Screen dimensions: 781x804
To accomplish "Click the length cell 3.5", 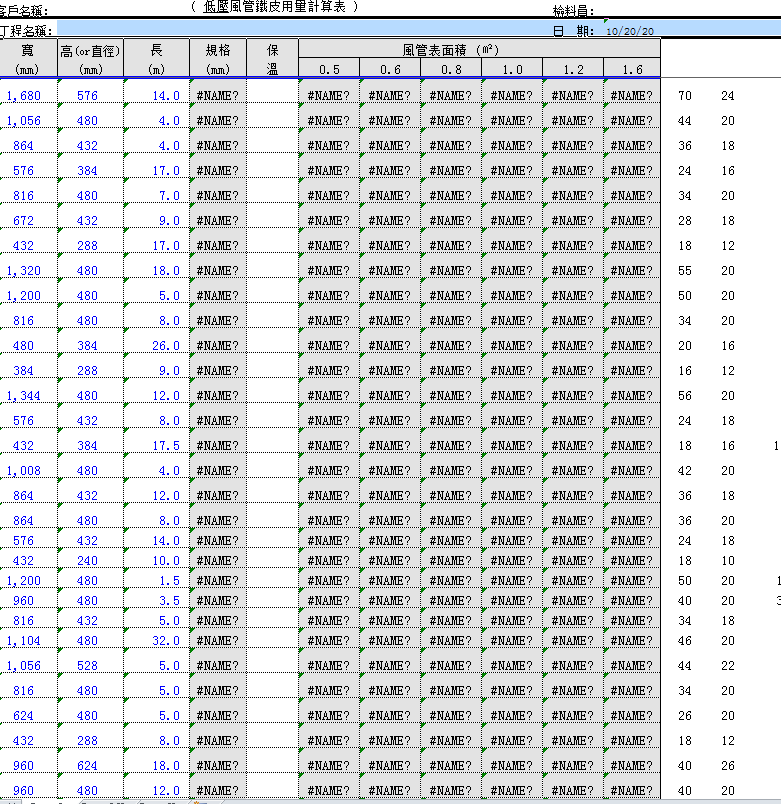I will pos(156,597).
